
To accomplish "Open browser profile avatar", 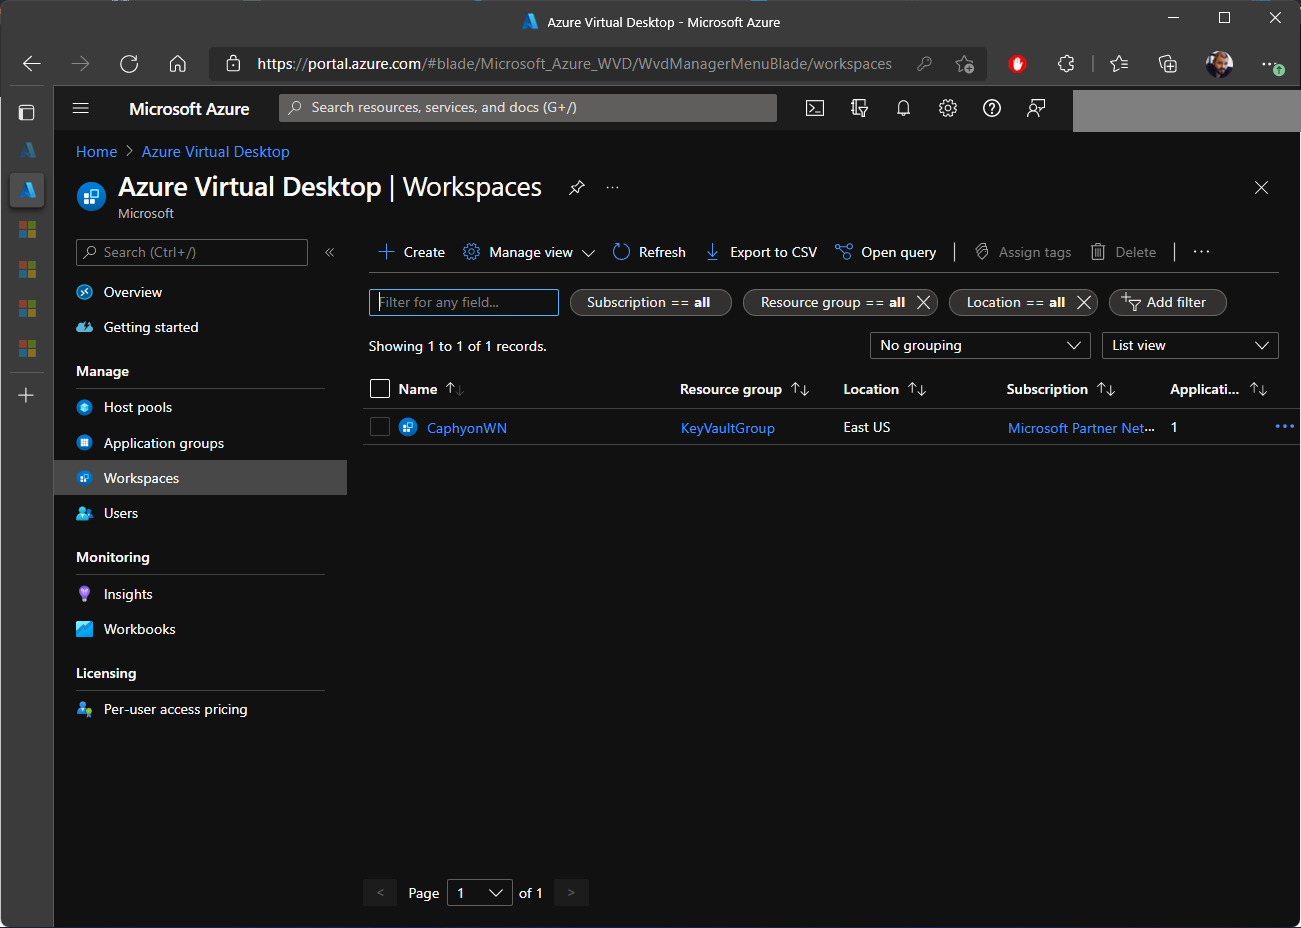I will pyautogui.click(x=1219, y=64).
